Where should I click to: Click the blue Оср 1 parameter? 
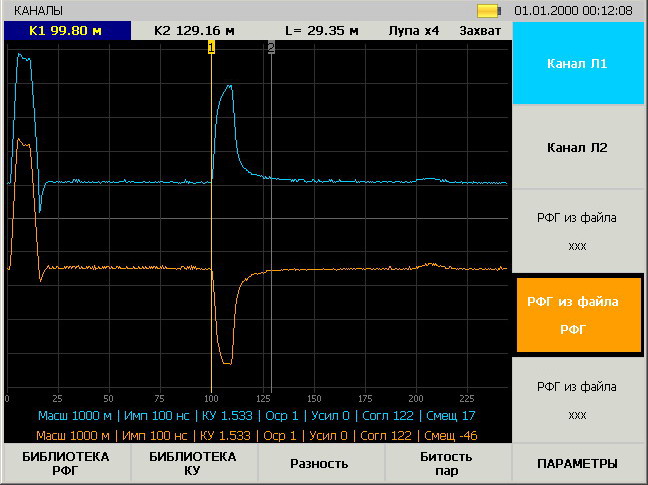[x=282, y=416]
